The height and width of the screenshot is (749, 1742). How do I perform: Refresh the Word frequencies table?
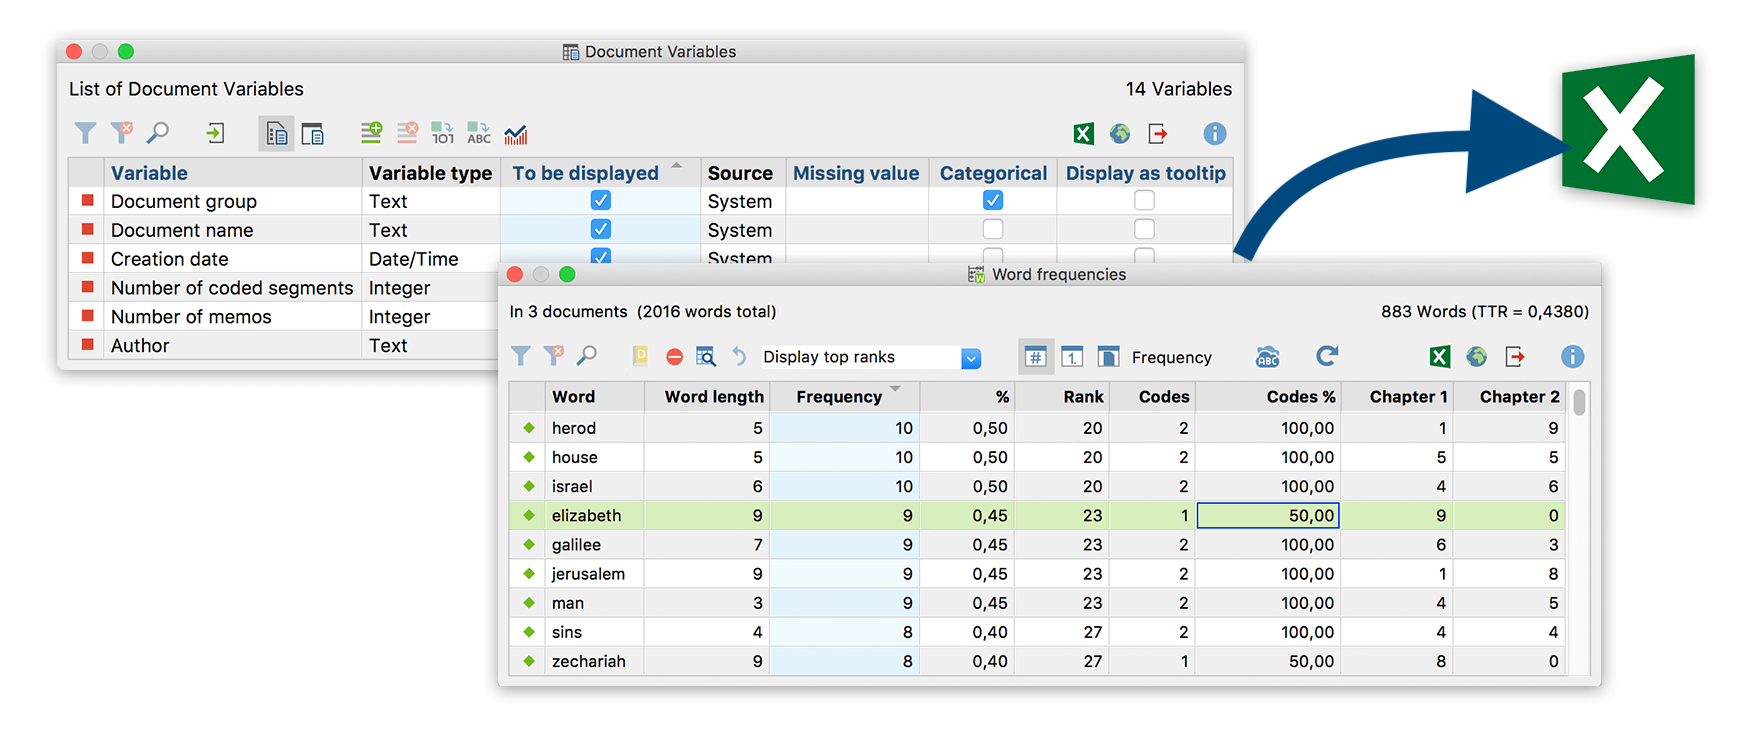1327,356
